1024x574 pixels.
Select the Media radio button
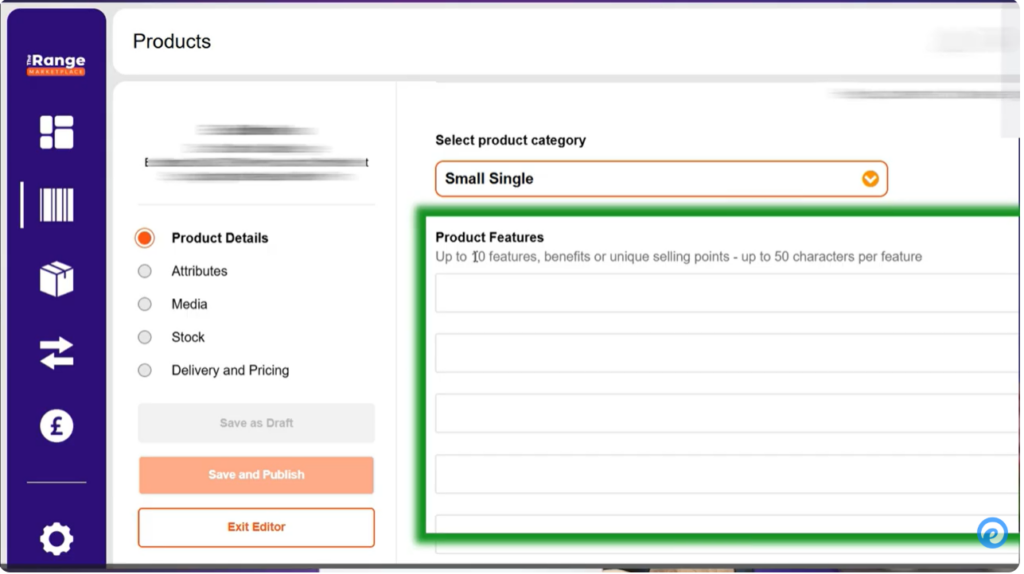click(145, 304)
